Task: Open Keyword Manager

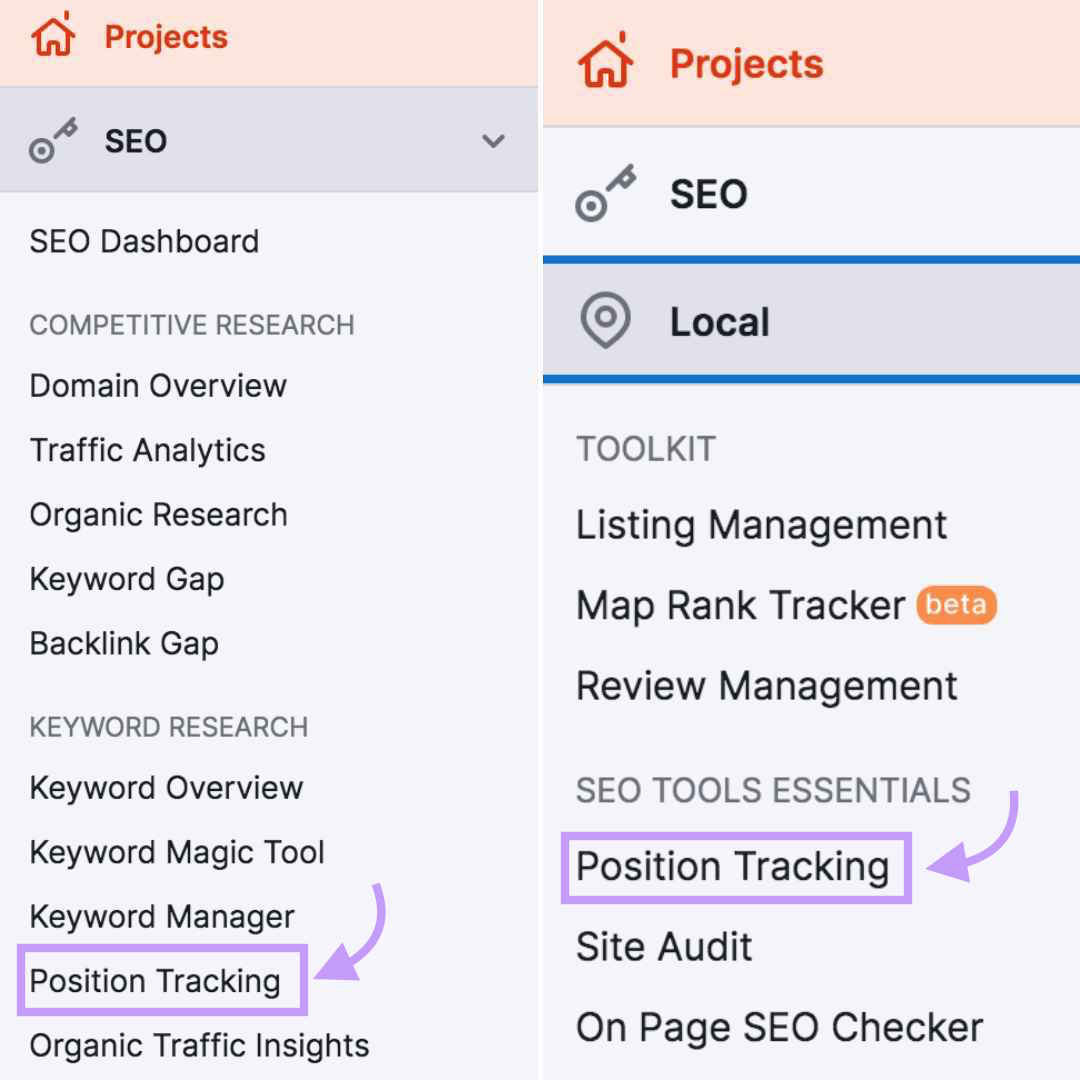Action: tap(162, 916)
